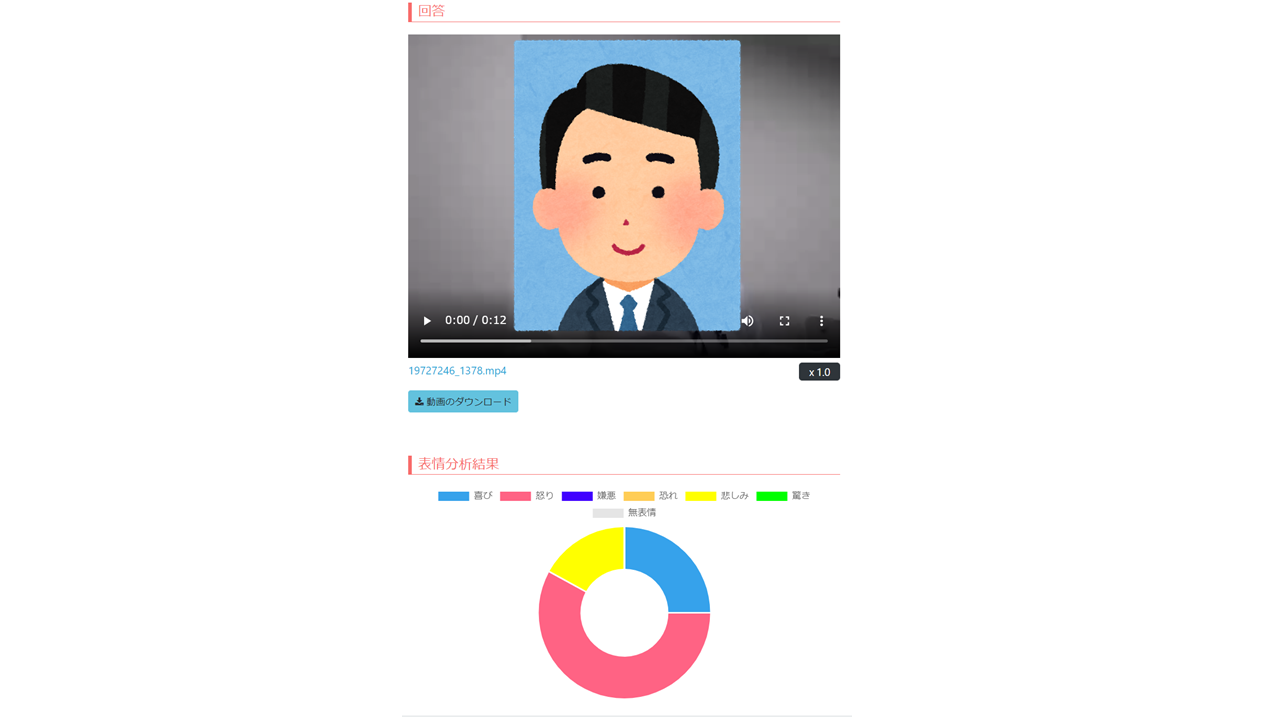Hide the 恐れ series via legend

click(x=651, y=496)
